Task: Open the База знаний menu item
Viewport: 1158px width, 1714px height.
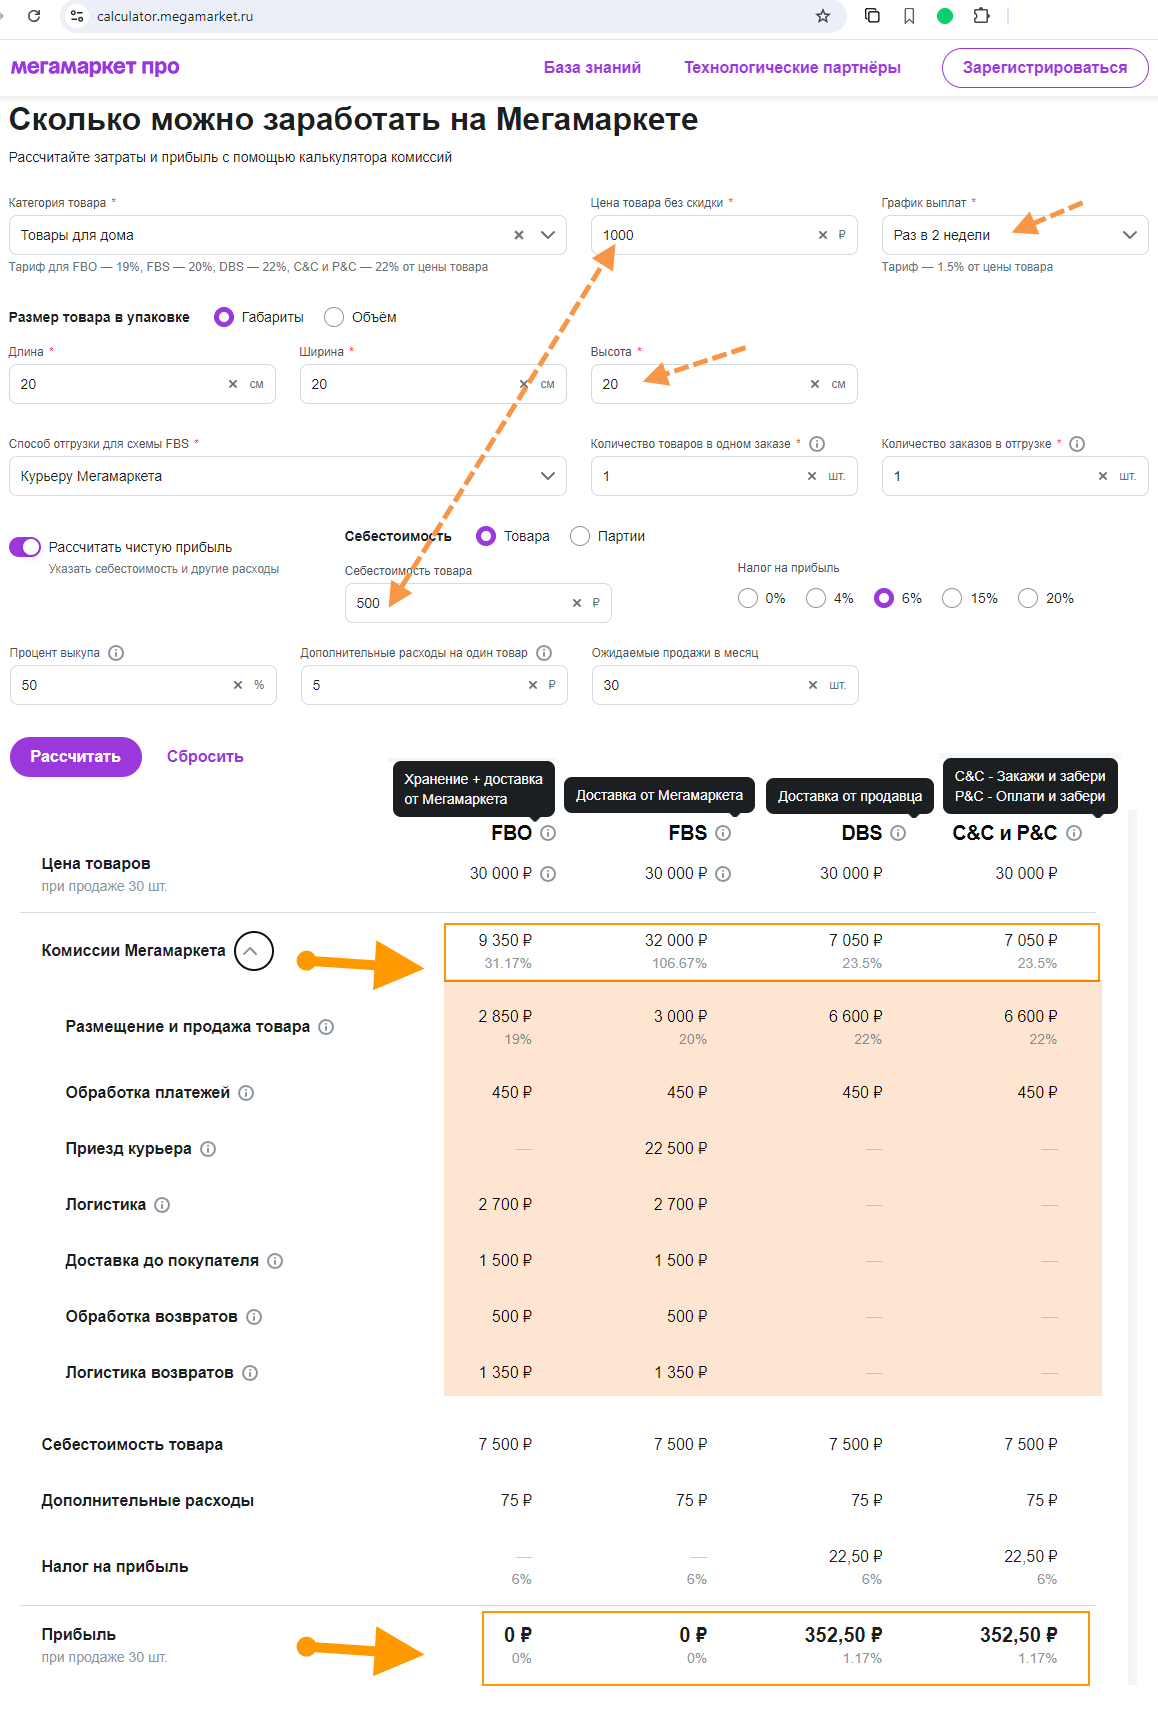Action: 592,67
